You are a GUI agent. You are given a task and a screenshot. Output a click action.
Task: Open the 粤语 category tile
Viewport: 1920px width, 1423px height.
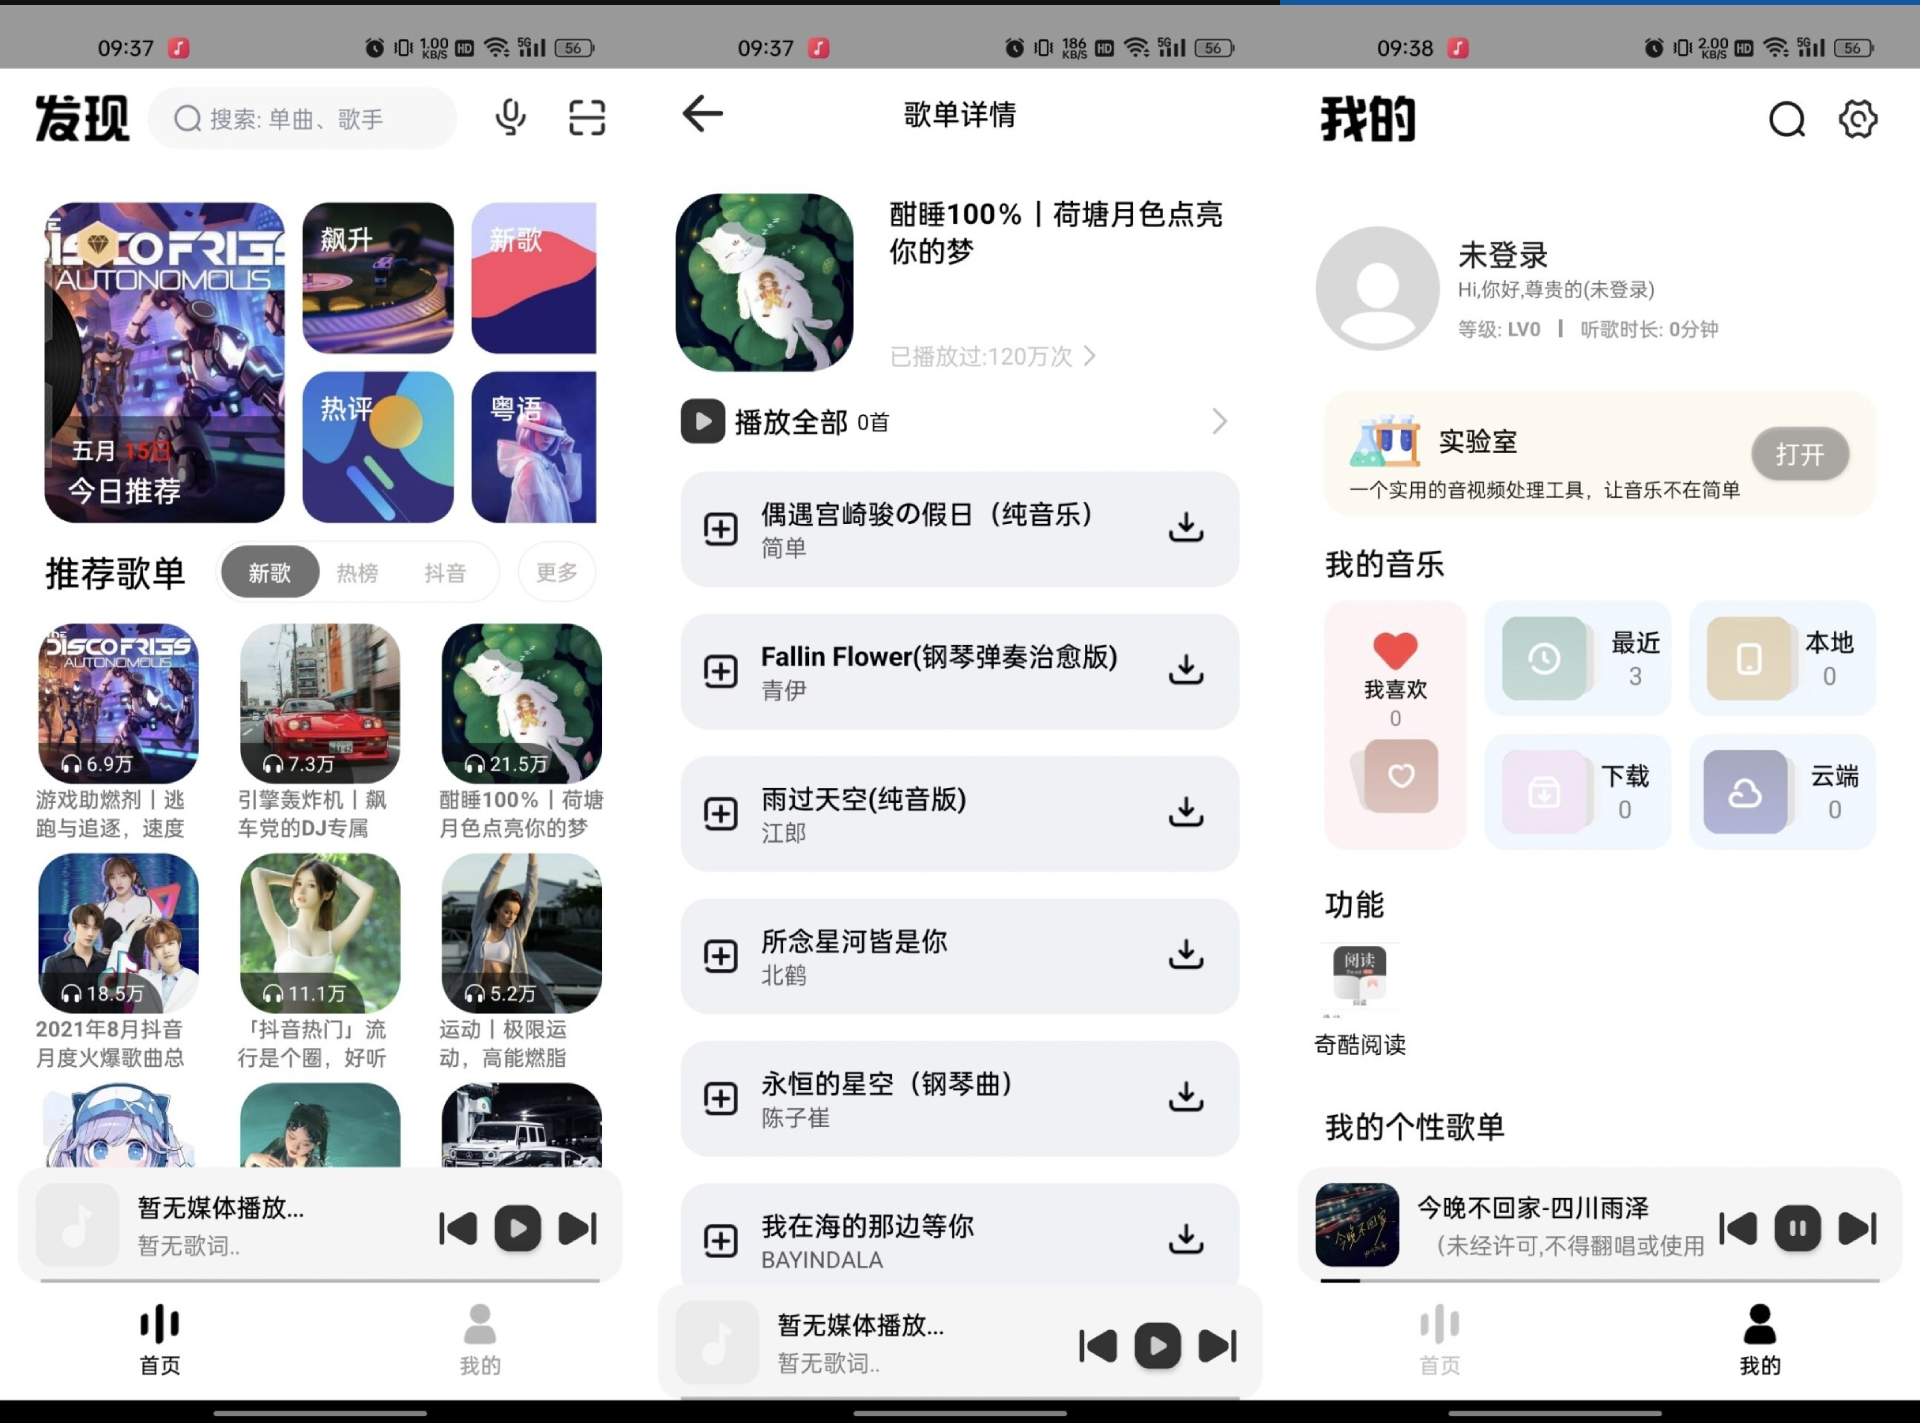pos(534,447)
